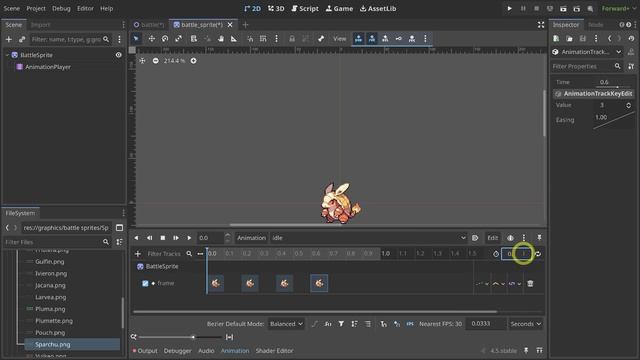Activate the Rotate Mode tool
640x360 pixels.
tap(165, 39)
